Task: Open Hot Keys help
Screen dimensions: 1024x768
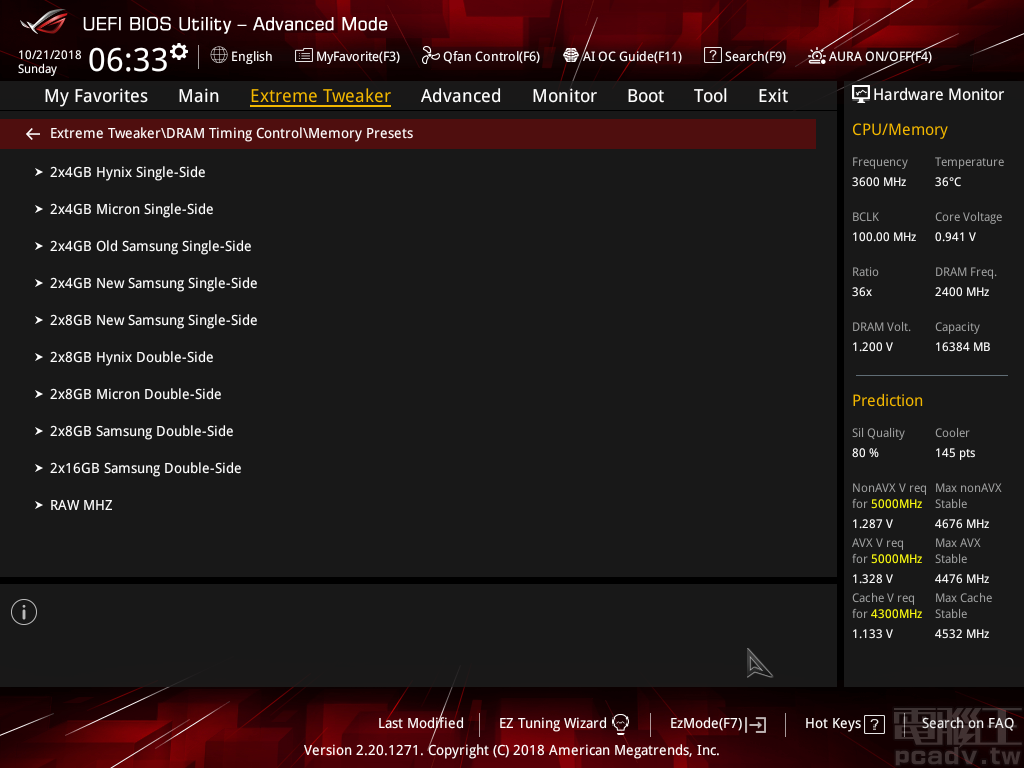Action: [x=833, y=723]
